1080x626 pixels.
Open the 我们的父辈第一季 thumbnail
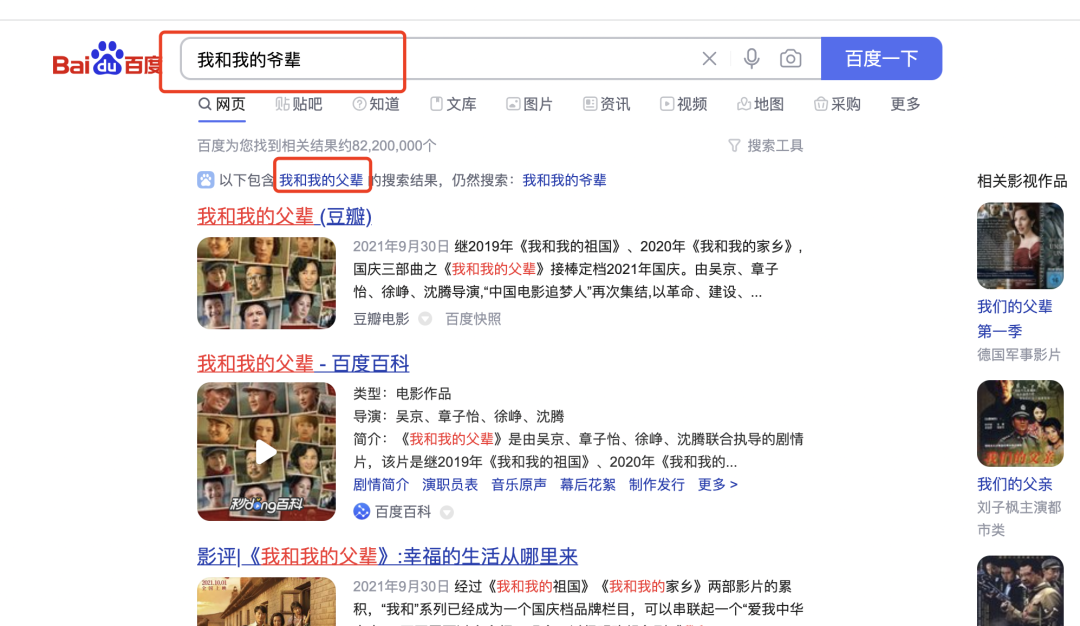(x=1020, y=245)
